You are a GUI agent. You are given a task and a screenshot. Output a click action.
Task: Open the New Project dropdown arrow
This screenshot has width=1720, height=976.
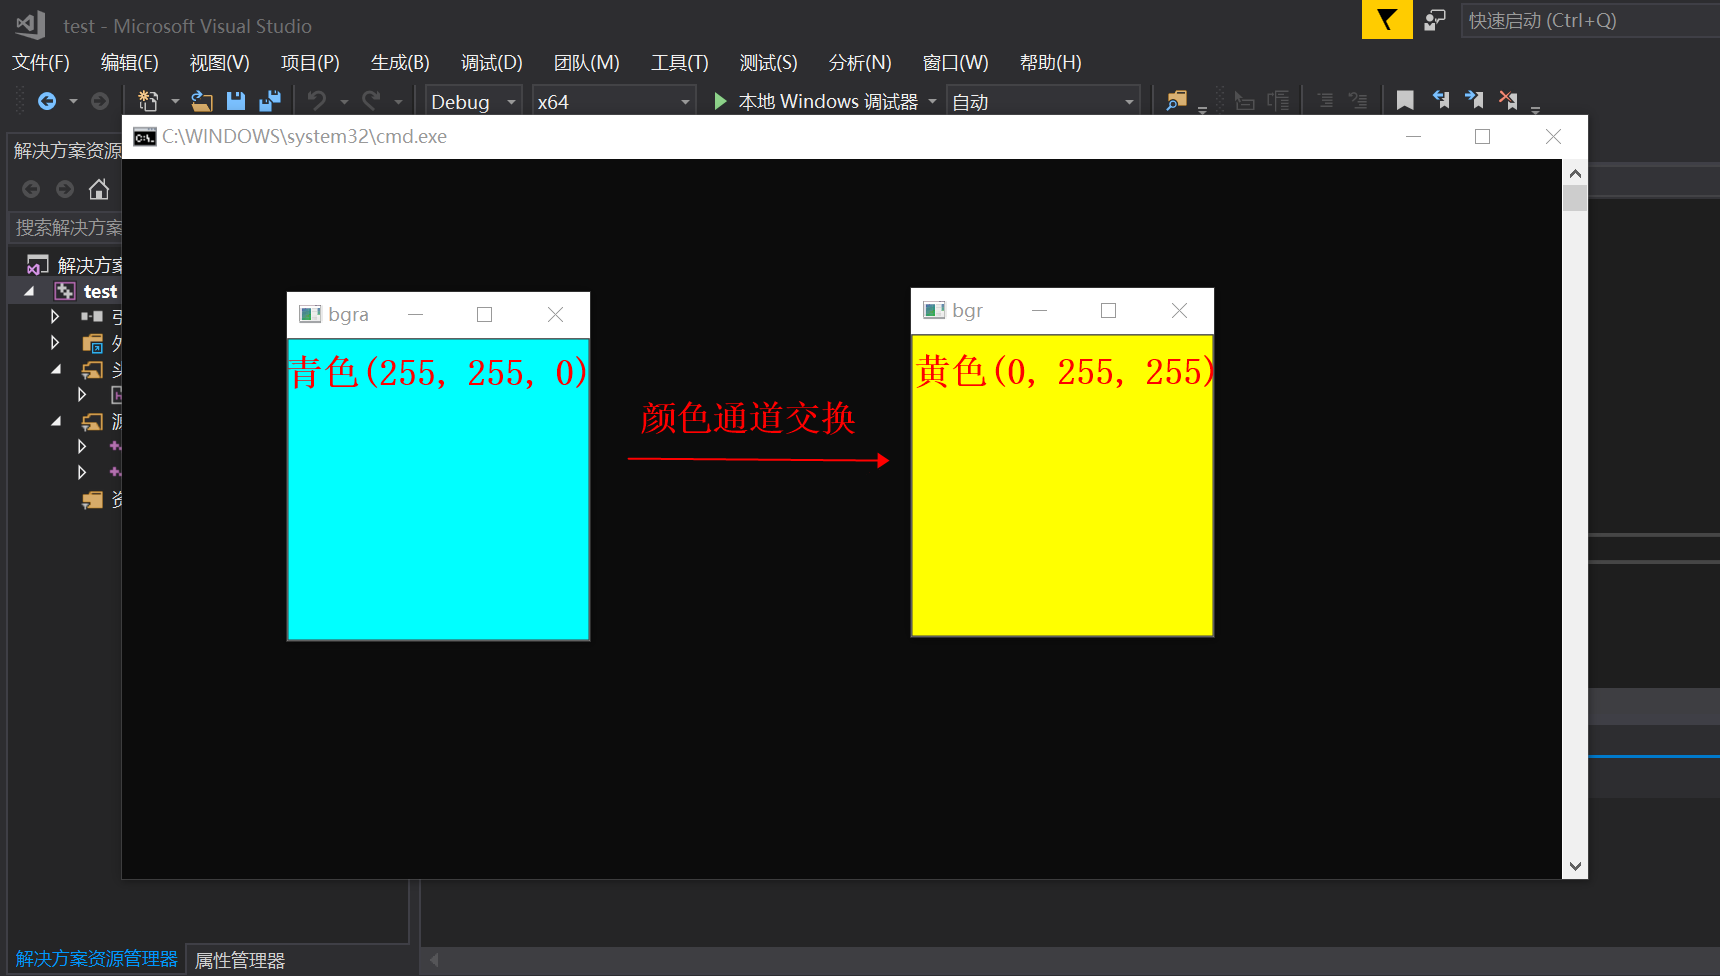175,101
